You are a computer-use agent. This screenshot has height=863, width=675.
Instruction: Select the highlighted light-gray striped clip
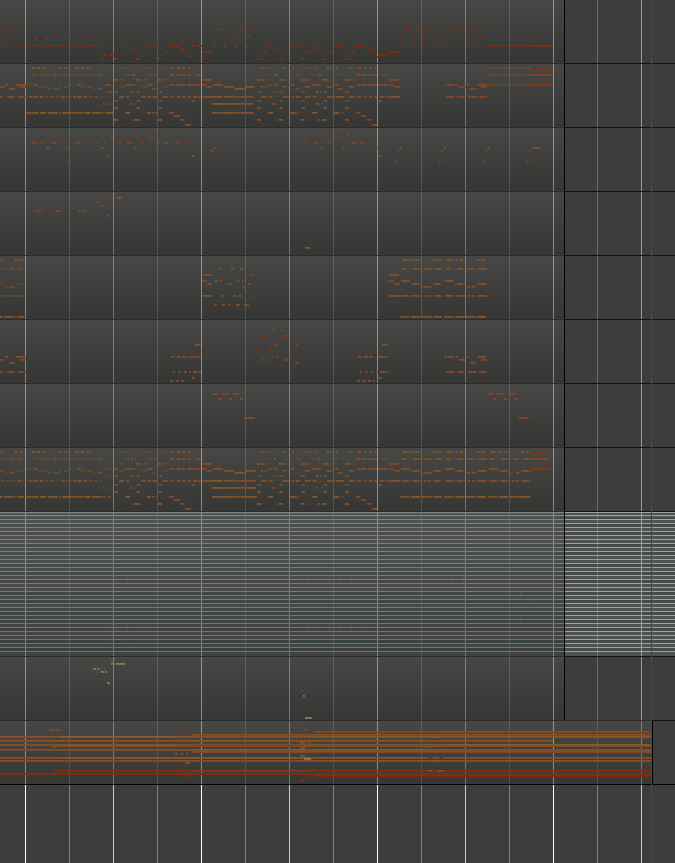pyautogui.click(x=280, y=583)
